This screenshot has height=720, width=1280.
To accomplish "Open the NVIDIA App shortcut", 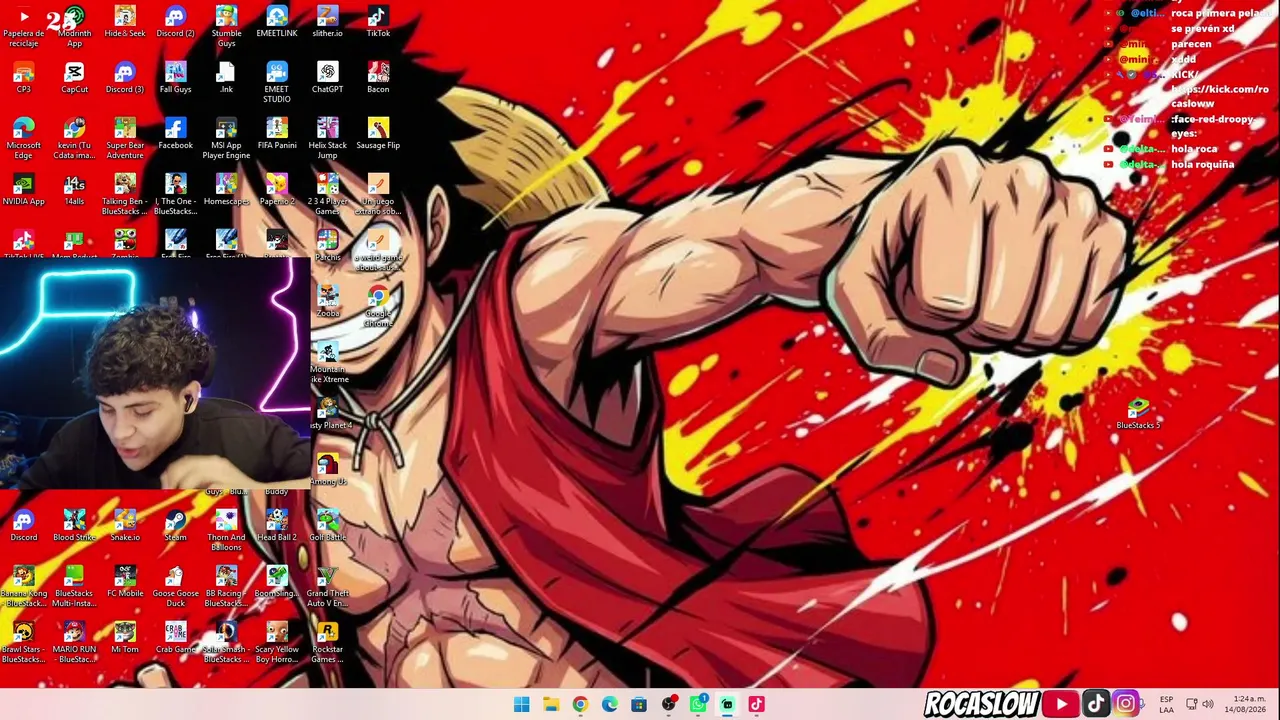I will [24, 190].
